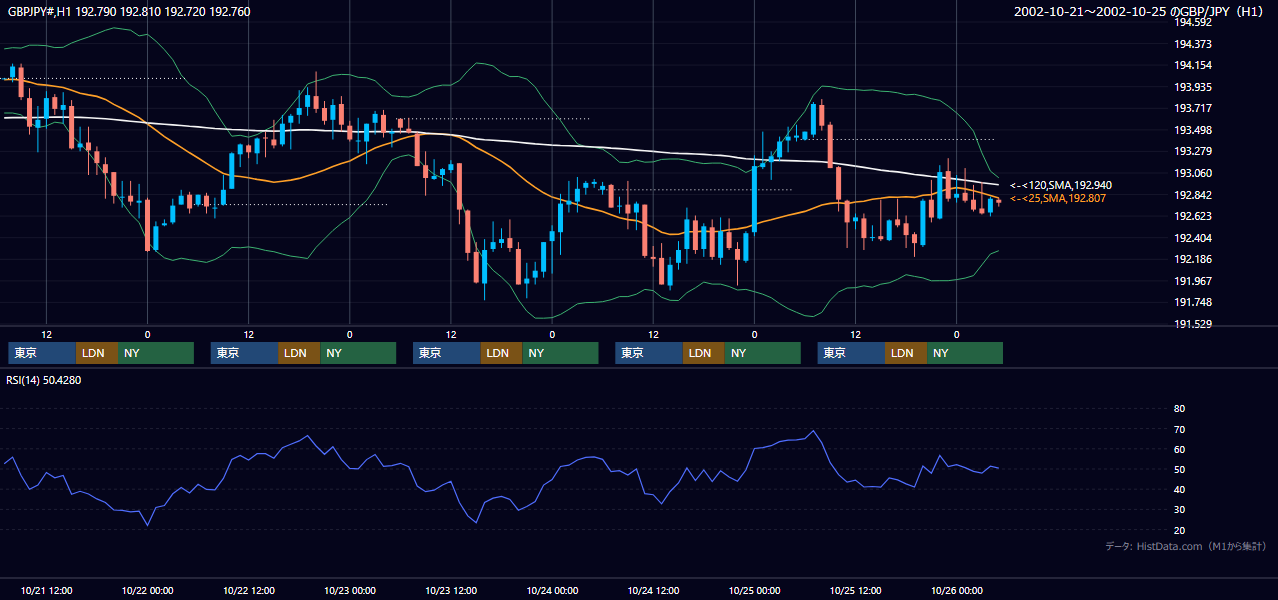Click the 25 SMA label reading 192.807

(1058, 199)
